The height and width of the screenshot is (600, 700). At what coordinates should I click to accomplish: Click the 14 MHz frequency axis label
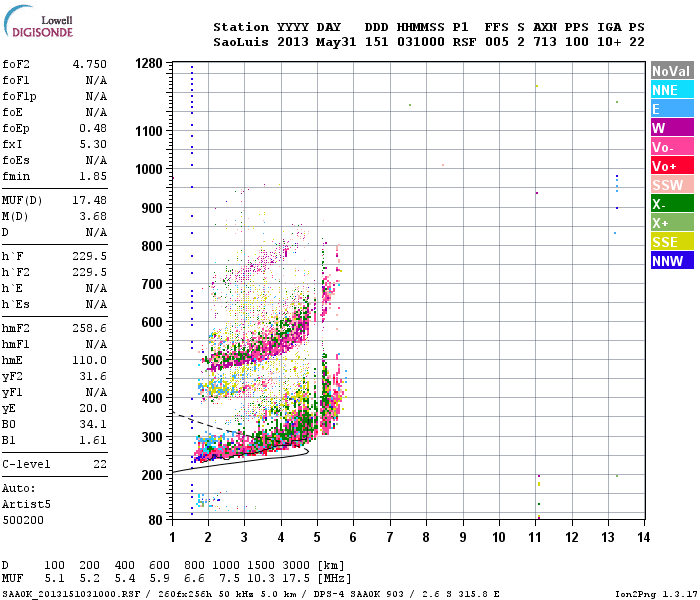(643, 537)
